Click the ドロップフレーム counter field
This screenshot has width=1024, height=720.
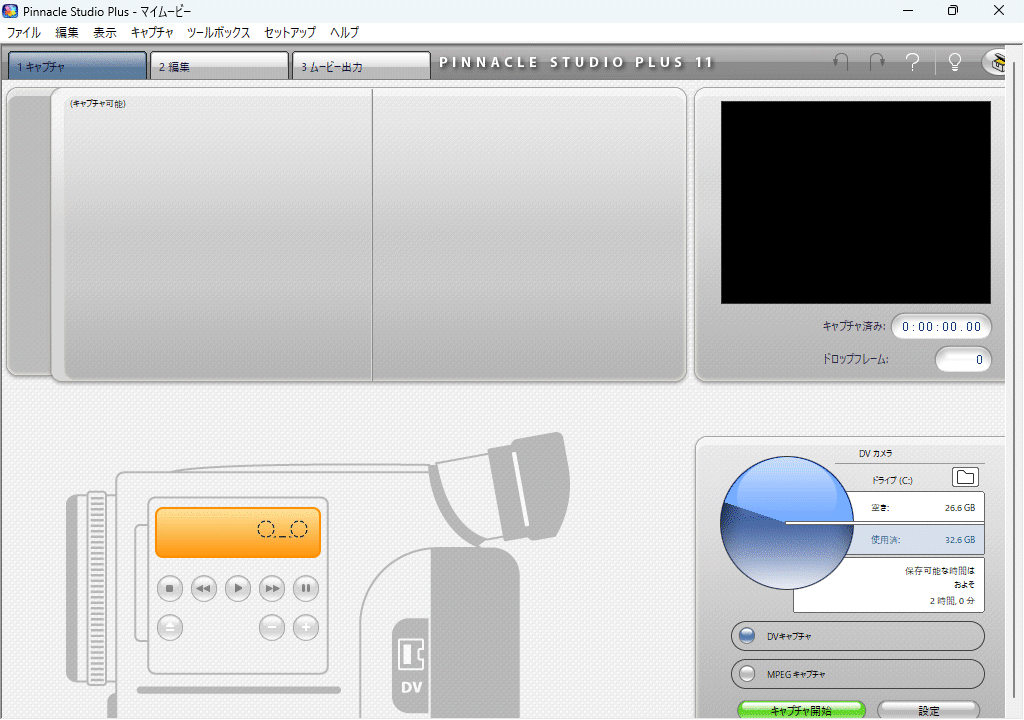tap(963, 359)
